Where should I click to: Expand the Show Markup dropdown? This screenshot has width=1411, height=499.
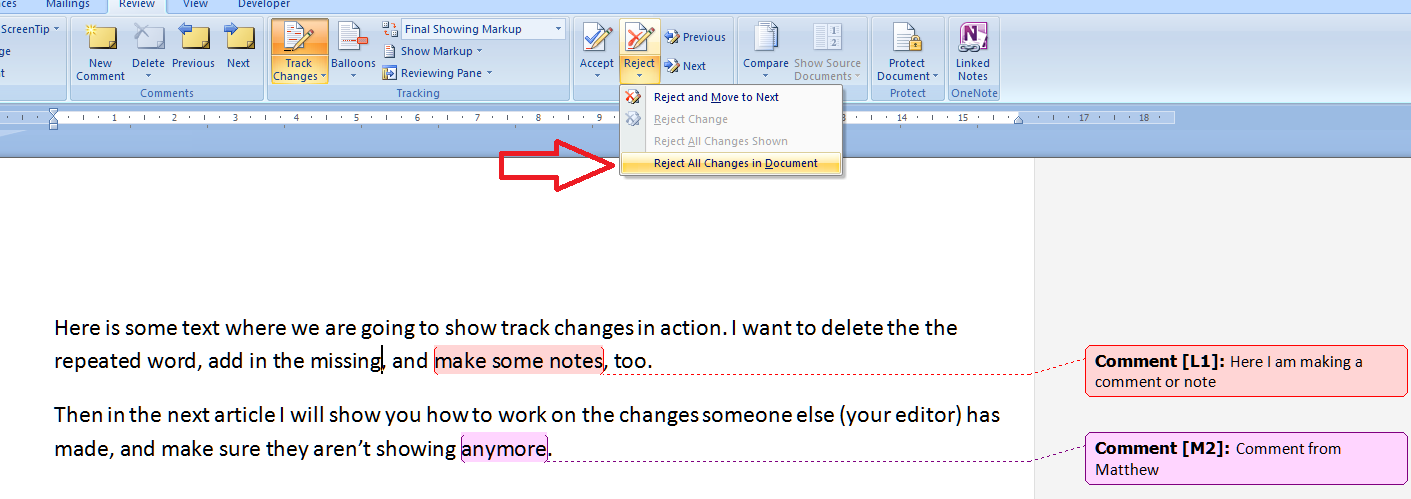click(440, 51)
